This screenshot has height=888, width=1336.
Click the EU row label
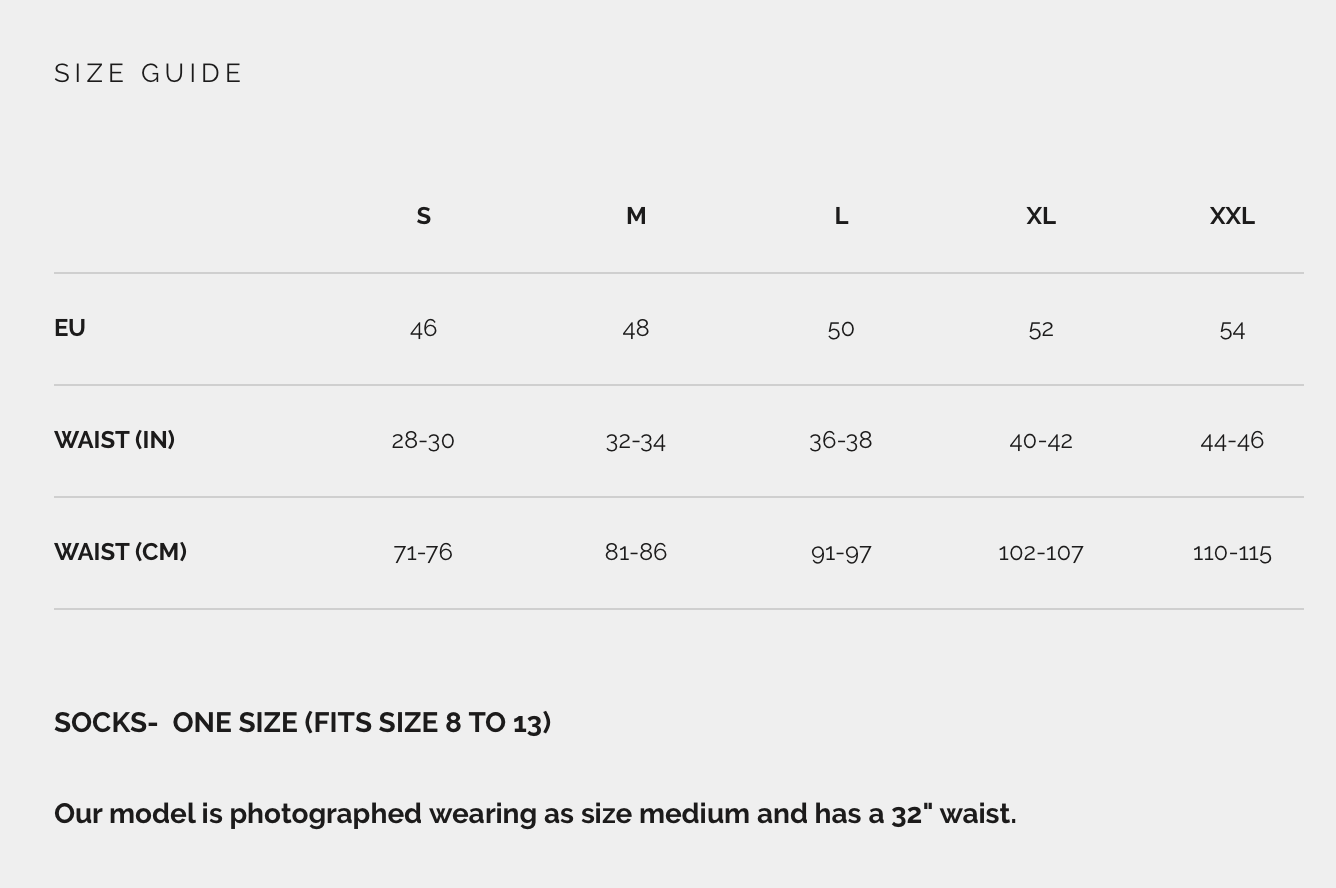pyautogui.click(x=70, y=328)
